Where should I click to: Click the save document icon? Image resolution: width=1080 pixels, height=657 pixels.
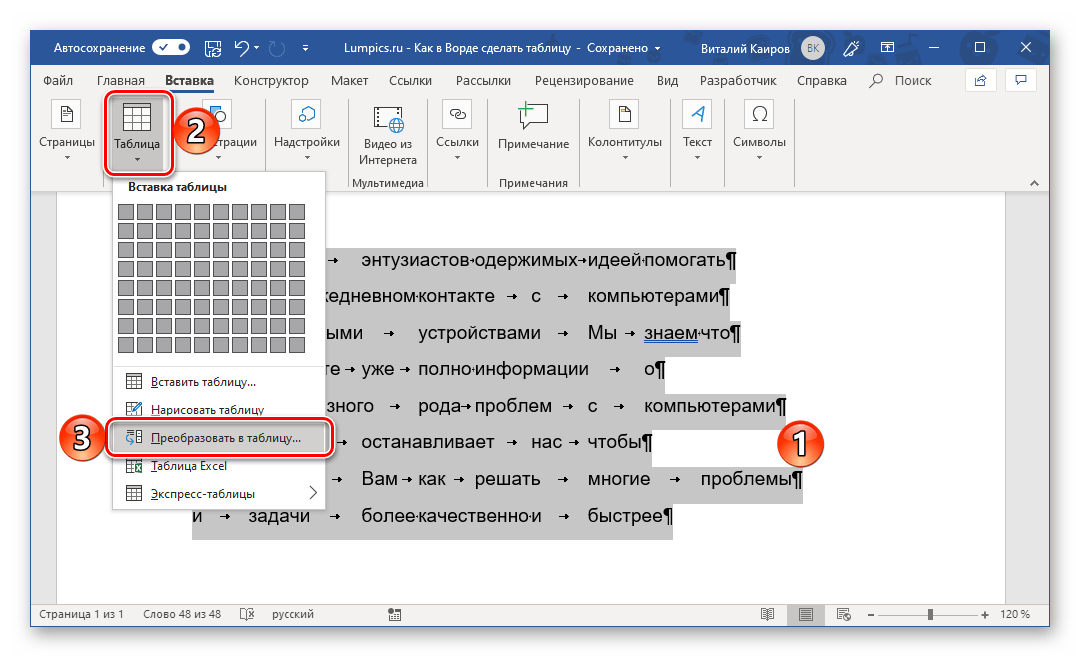pos(214,48)
